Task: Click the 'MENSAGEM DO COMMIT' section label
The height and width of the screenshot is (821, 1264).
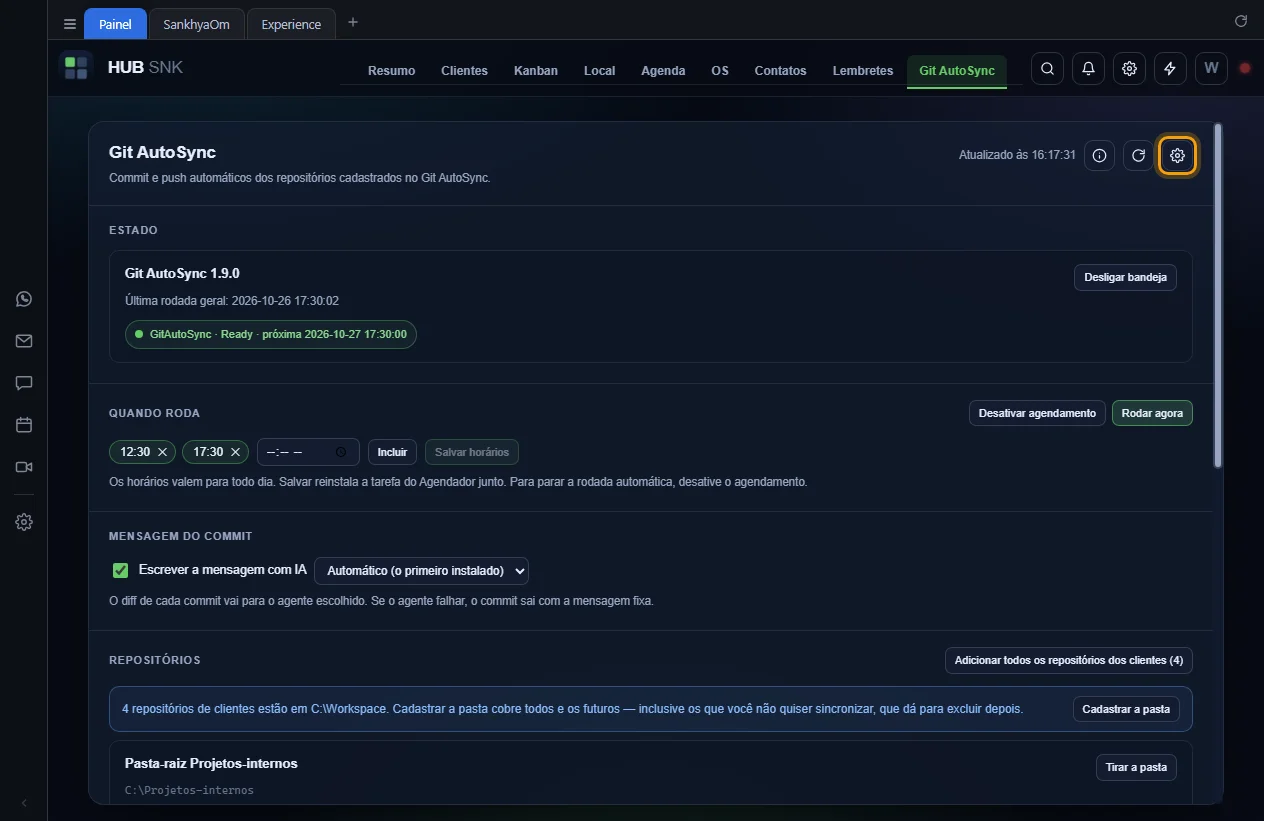Action: pyautogui.click(x=181, y=536)
